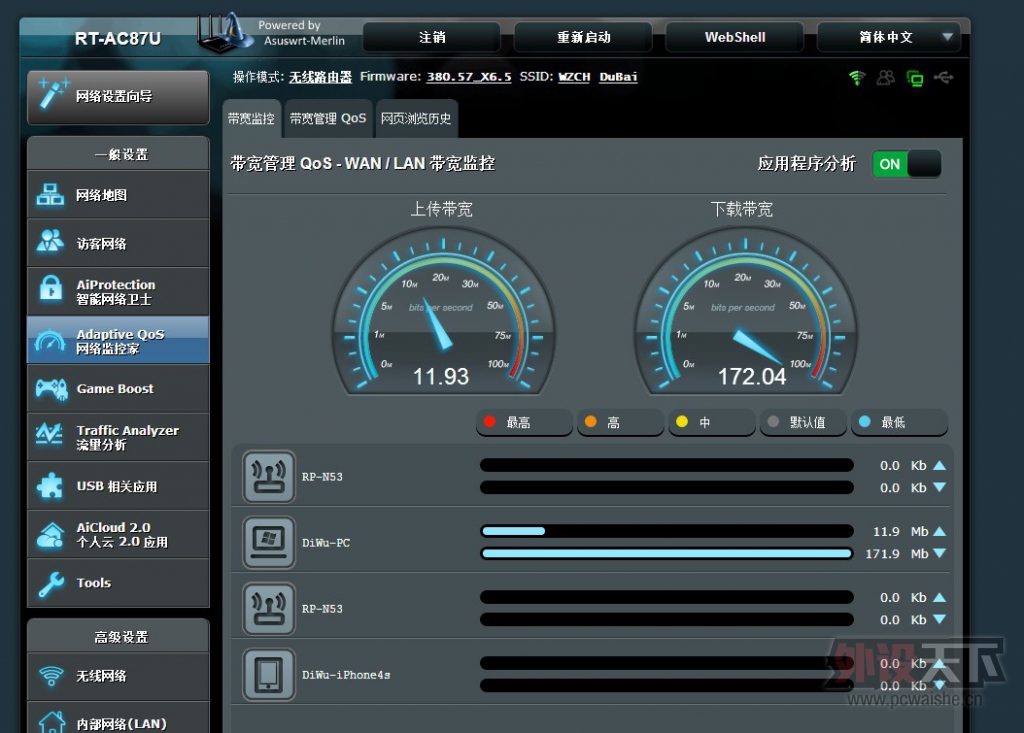Click the 网络设置向导 button
Screen dimensions: 1024x733
point(118,97)
